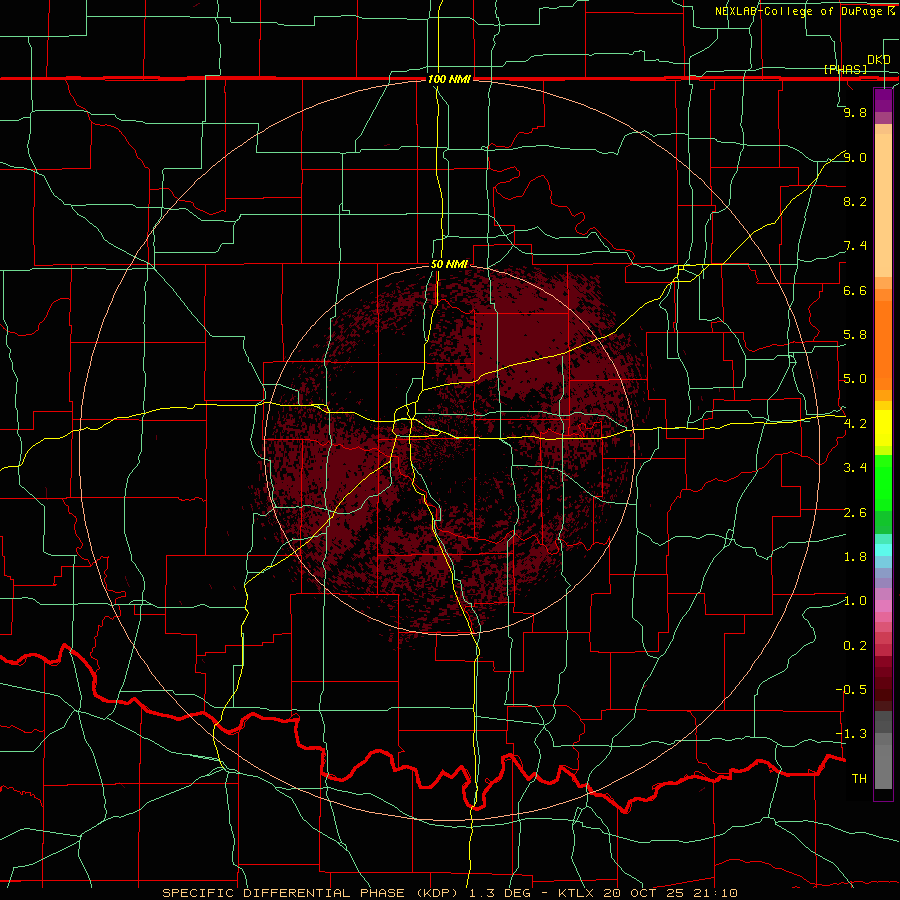Click the 8.2 scale value

coord(855,201)
